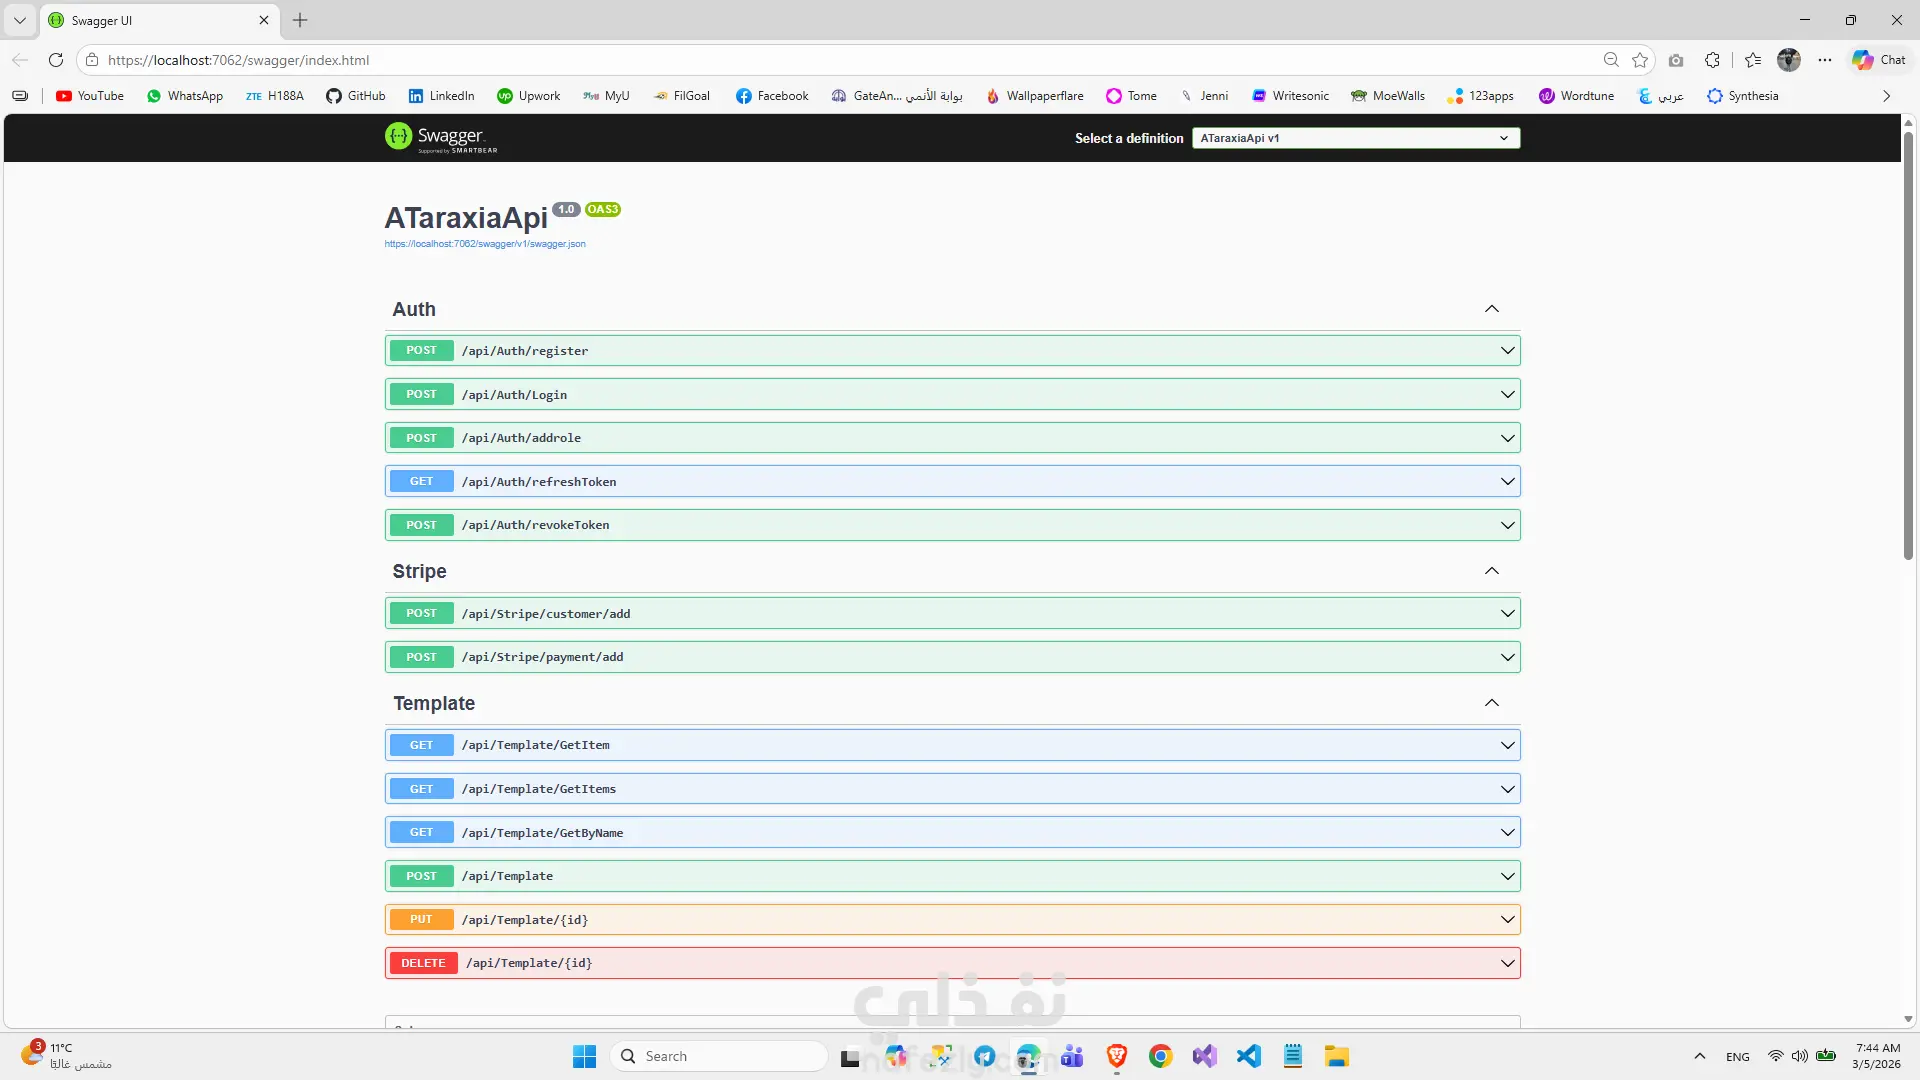Open the swagger.json link
The image size is (1920, 1080).
coord(485,244)
